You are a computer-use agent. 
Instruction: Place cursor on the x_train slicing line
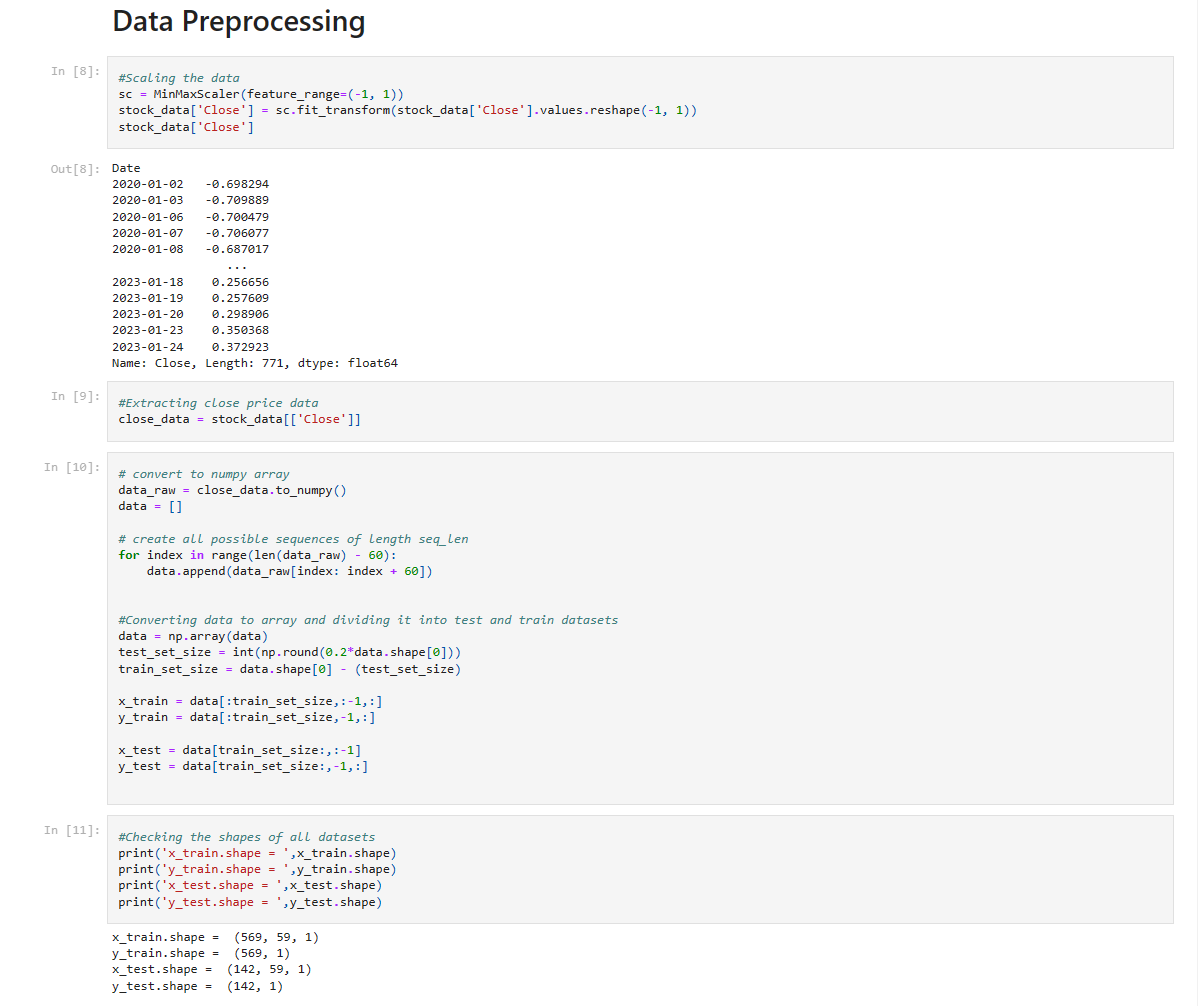250,700
